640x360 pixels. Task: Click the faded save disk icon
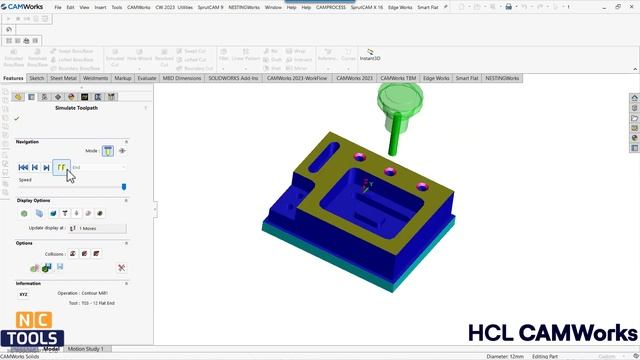pyautogui.click(x=60, y=267)
